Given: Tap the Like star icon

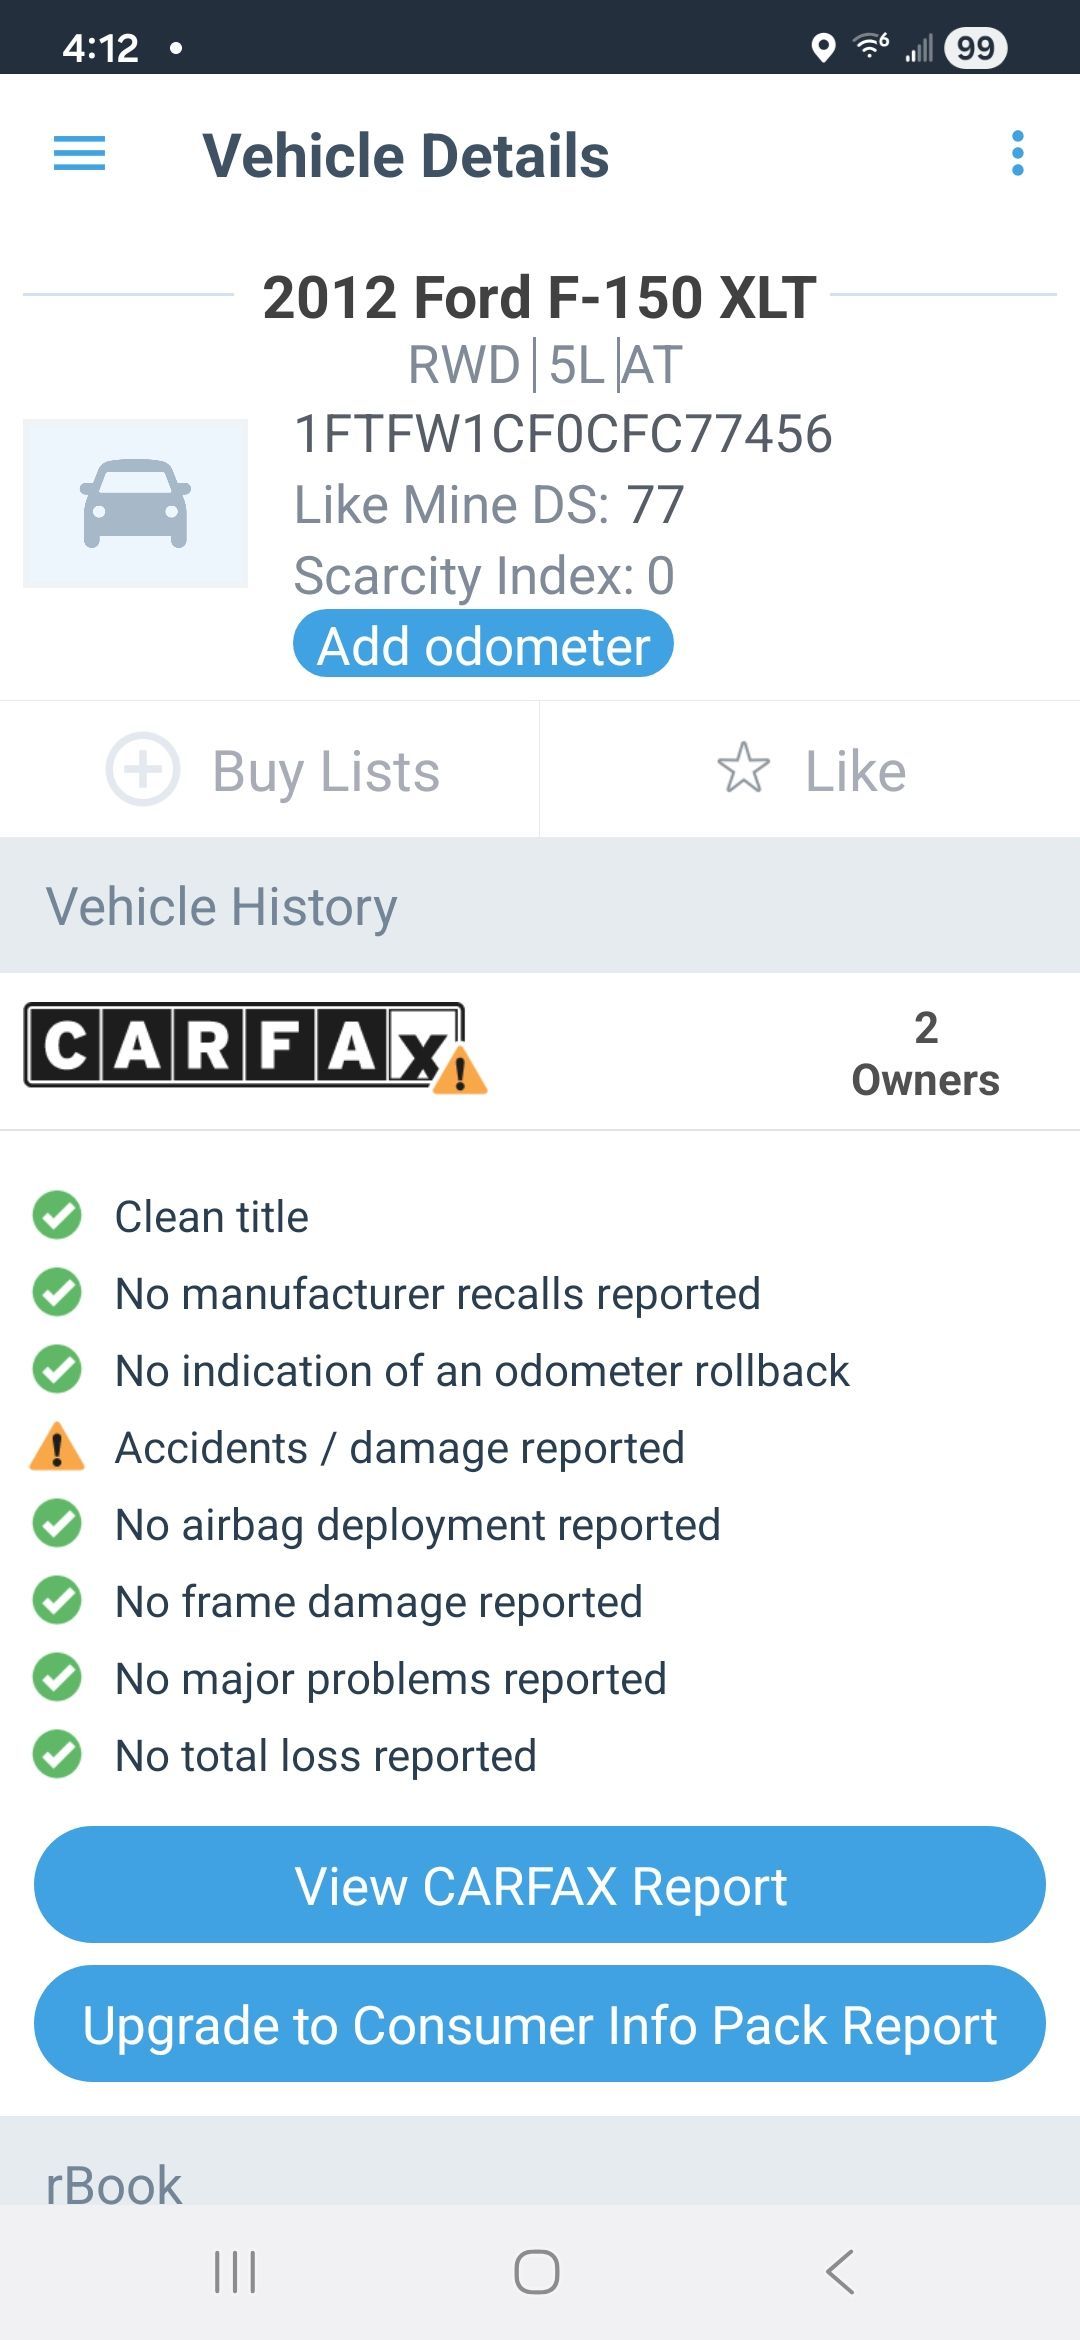Looking at the screenshot, I should coord(744,769).
